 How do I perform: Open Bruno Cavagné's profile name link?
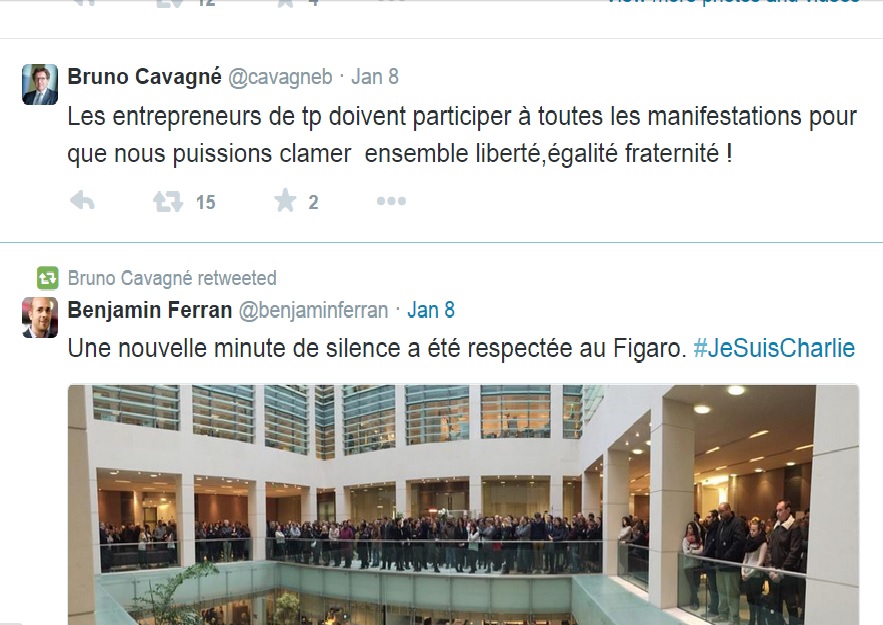coord(145,77)
